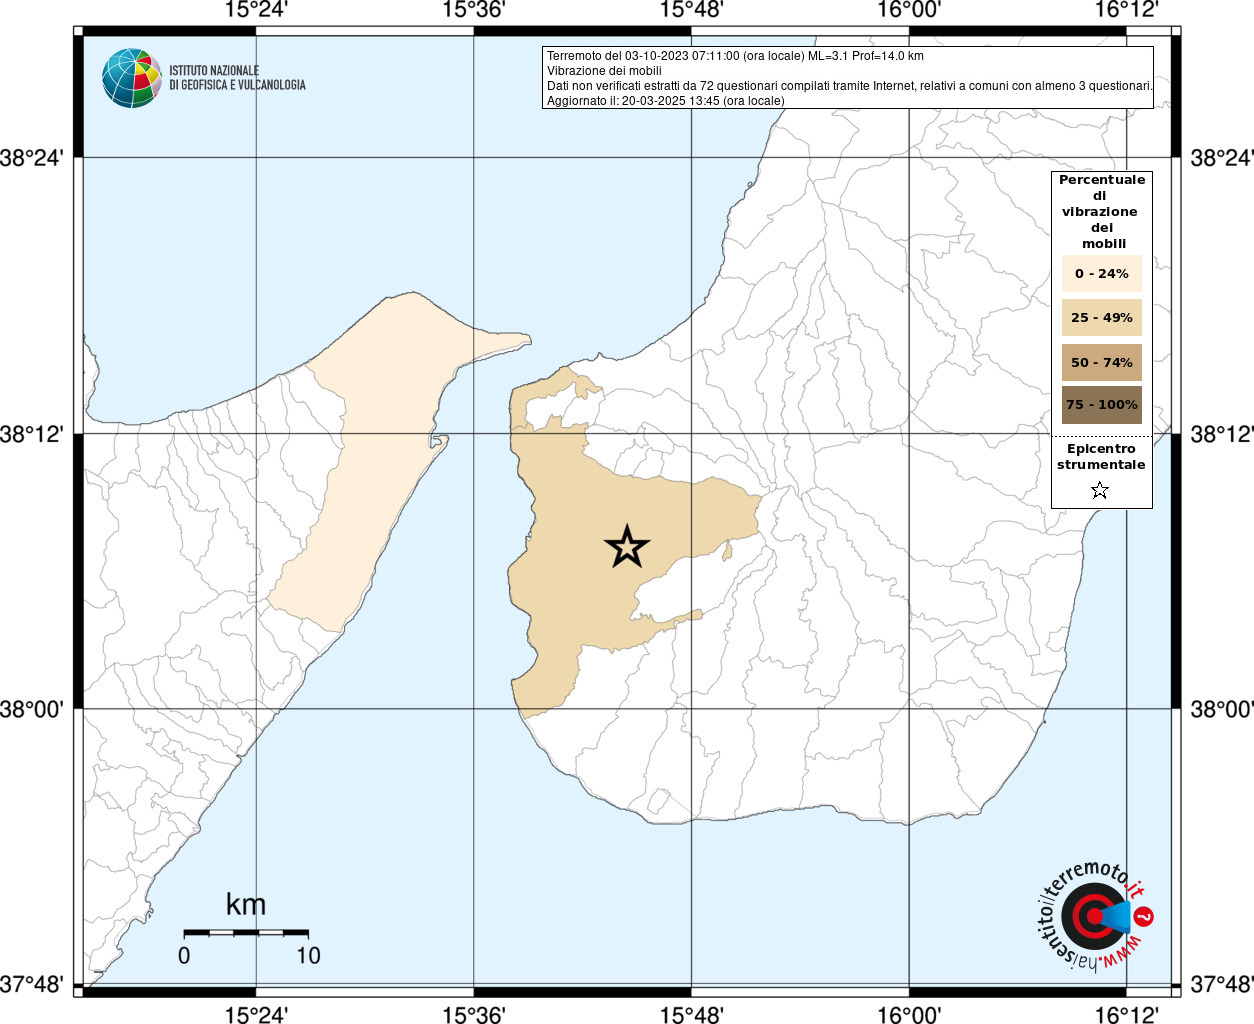Click the bottom axis label 15°48'

[691, 1014]
